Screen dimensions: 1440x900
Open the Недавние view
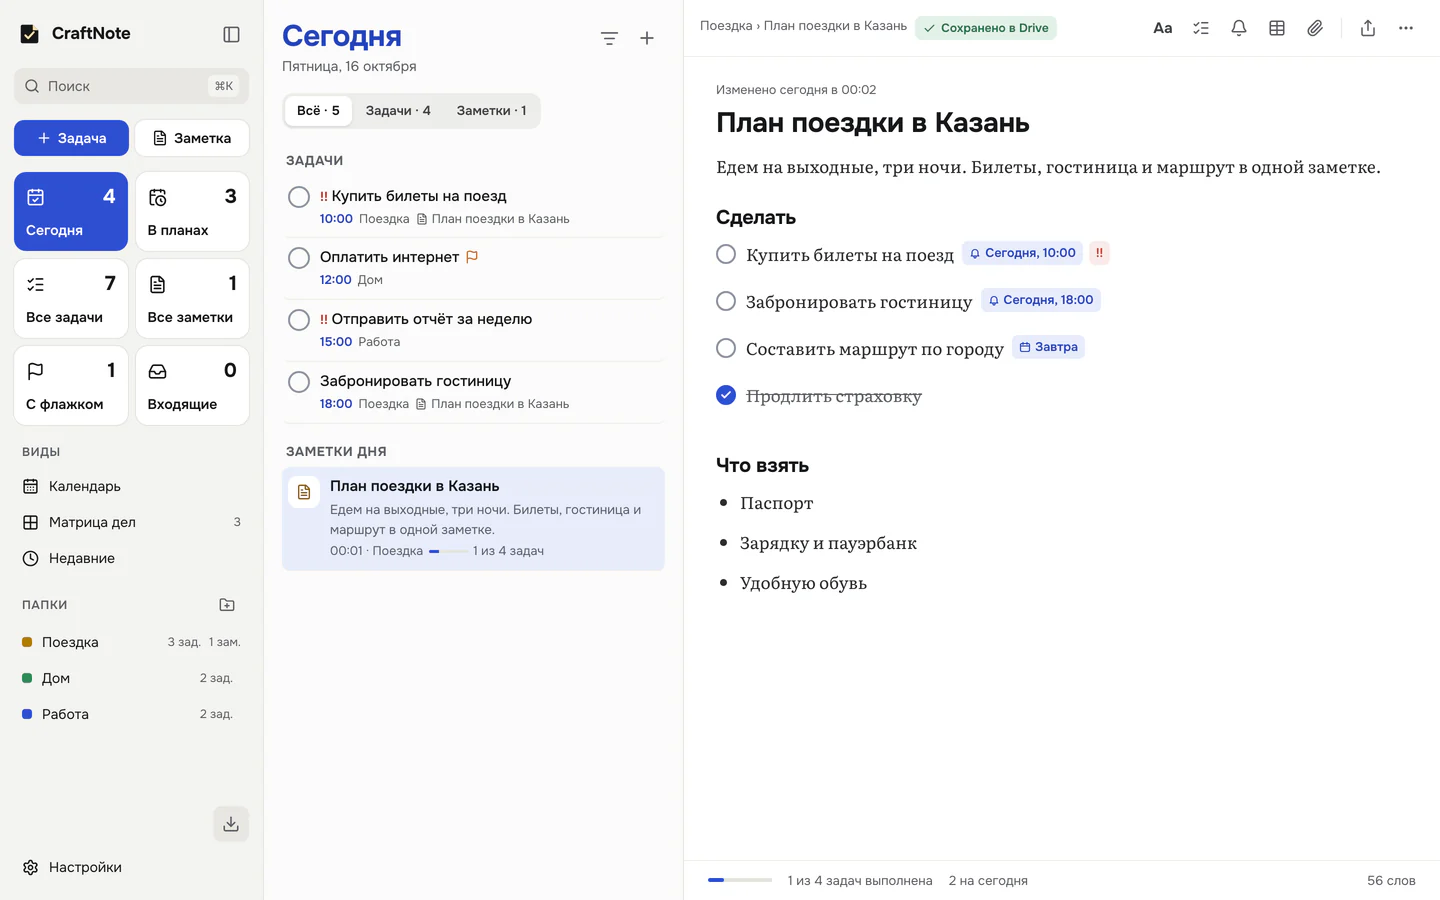point(131,558)
